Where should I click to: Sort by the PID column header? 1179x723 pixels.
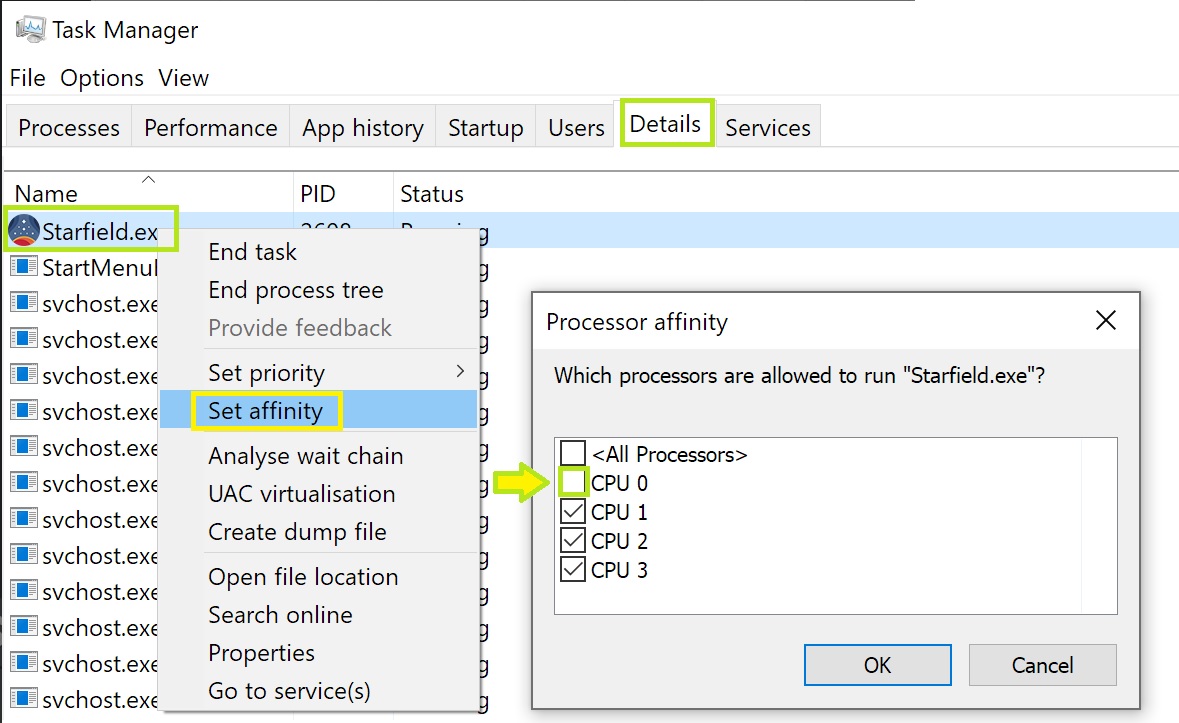pos(343,193)
